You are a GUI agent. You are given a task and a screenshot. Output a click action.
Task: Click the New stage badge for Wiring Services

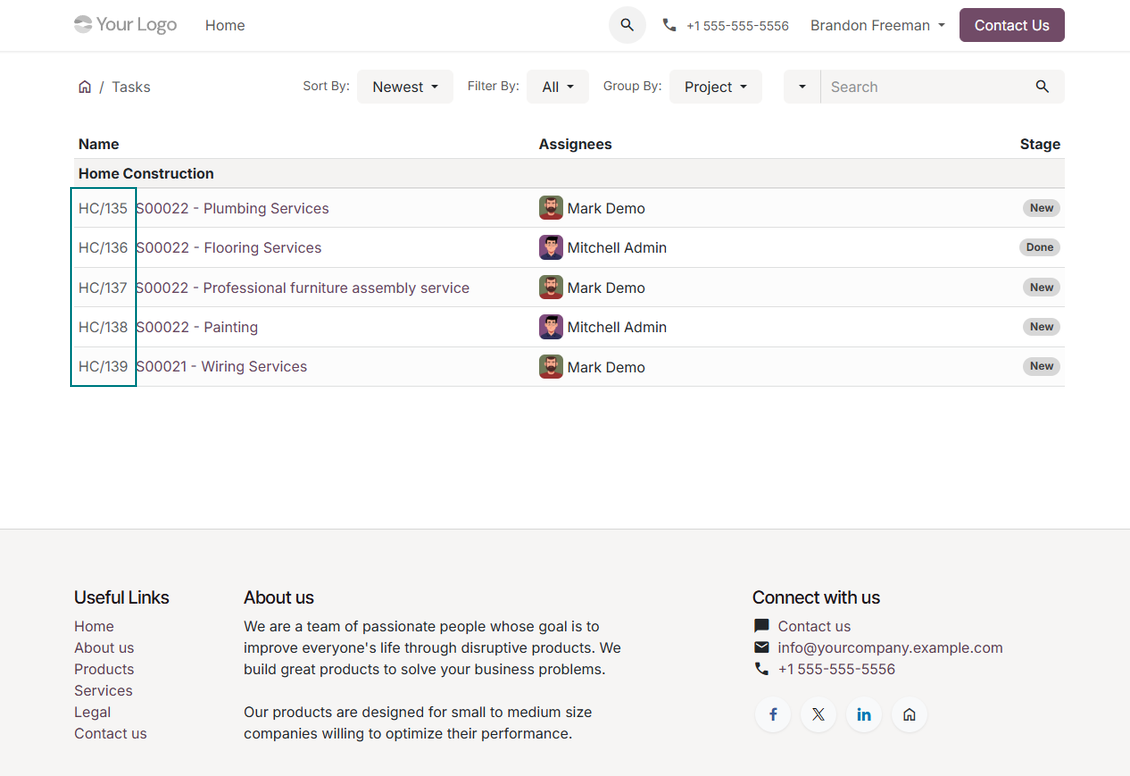click(1041, 366)
